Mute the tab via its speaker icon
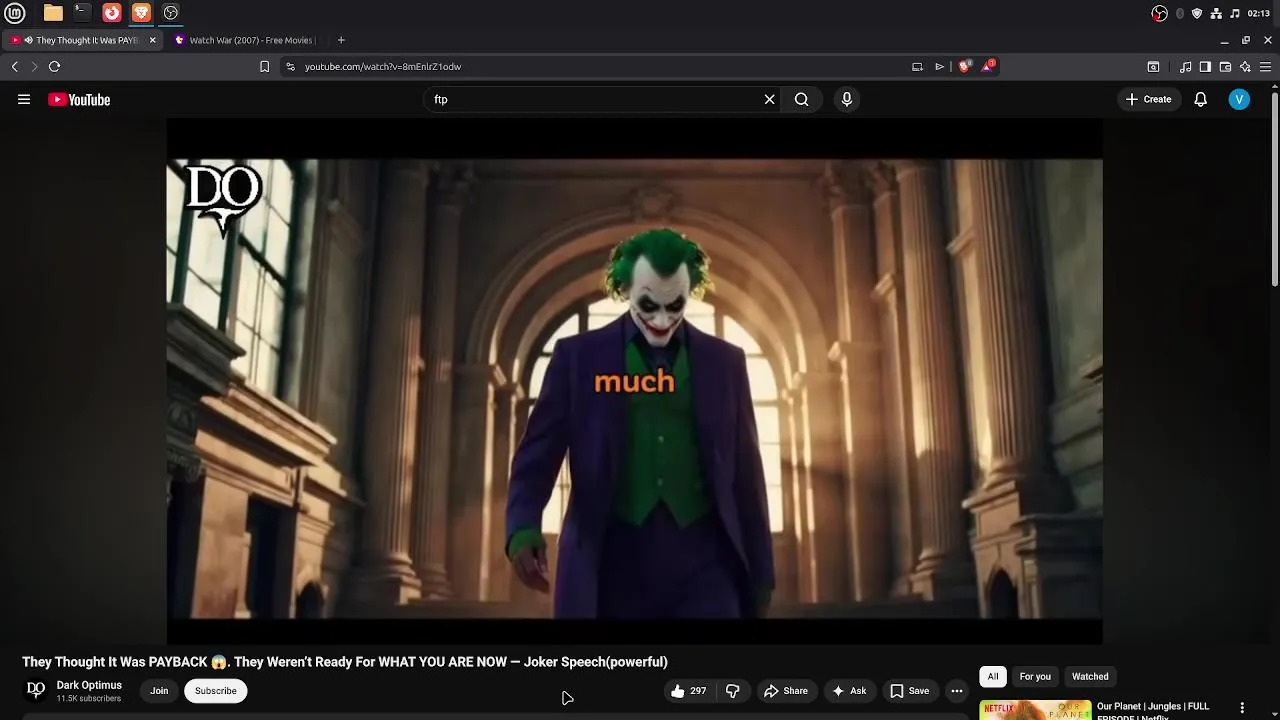1280x720 pixels. tap(28, 40)
